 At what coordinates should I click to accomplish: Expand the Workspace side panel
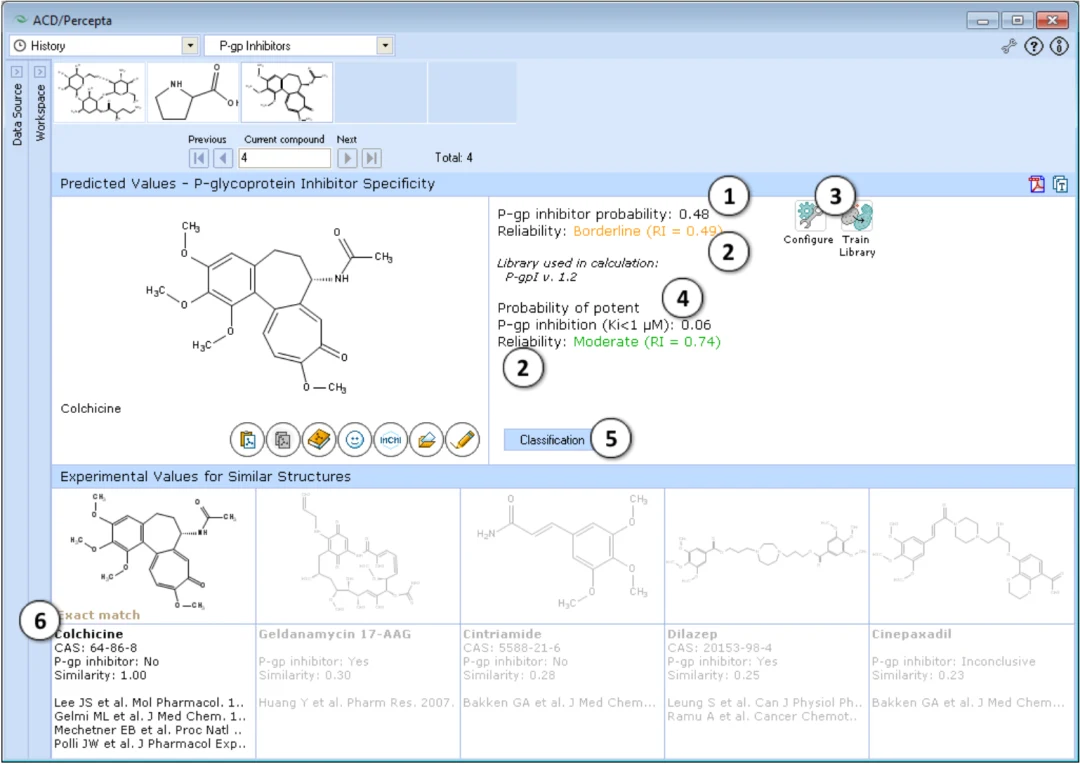[40, 72]
